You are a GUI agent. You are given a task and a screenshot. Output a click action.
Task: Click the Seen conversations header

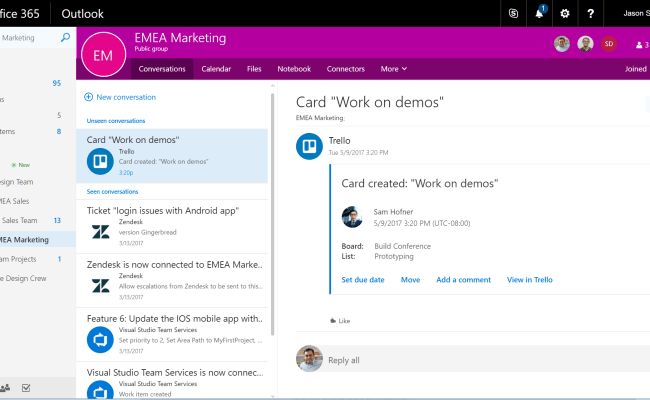(112, 192)
